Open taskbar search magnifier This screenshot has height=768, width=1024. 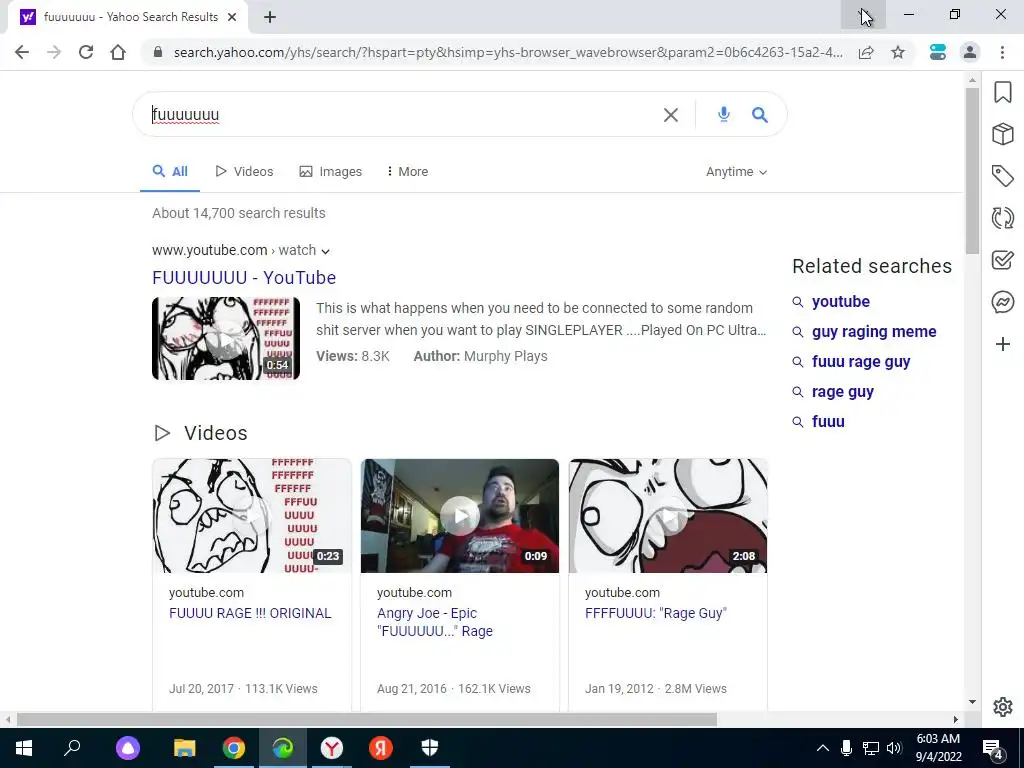[72, 748]
